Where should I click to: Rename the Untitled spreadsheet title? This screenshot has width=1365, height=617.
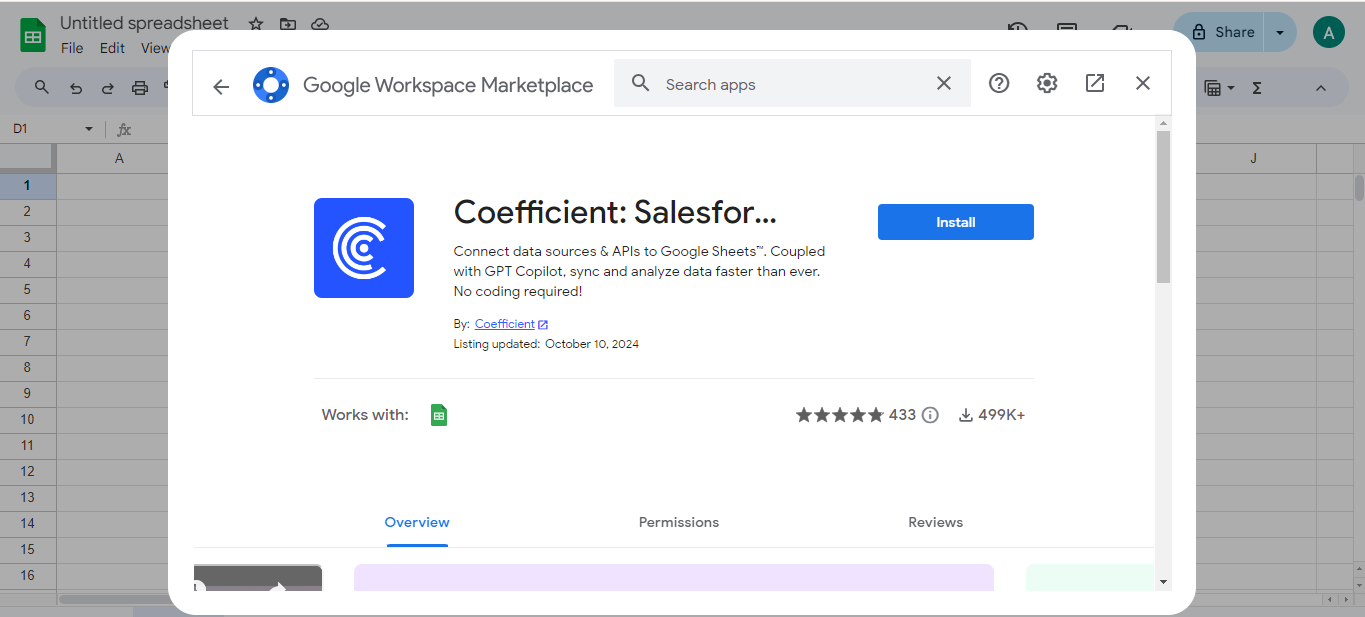coord(144,23)
